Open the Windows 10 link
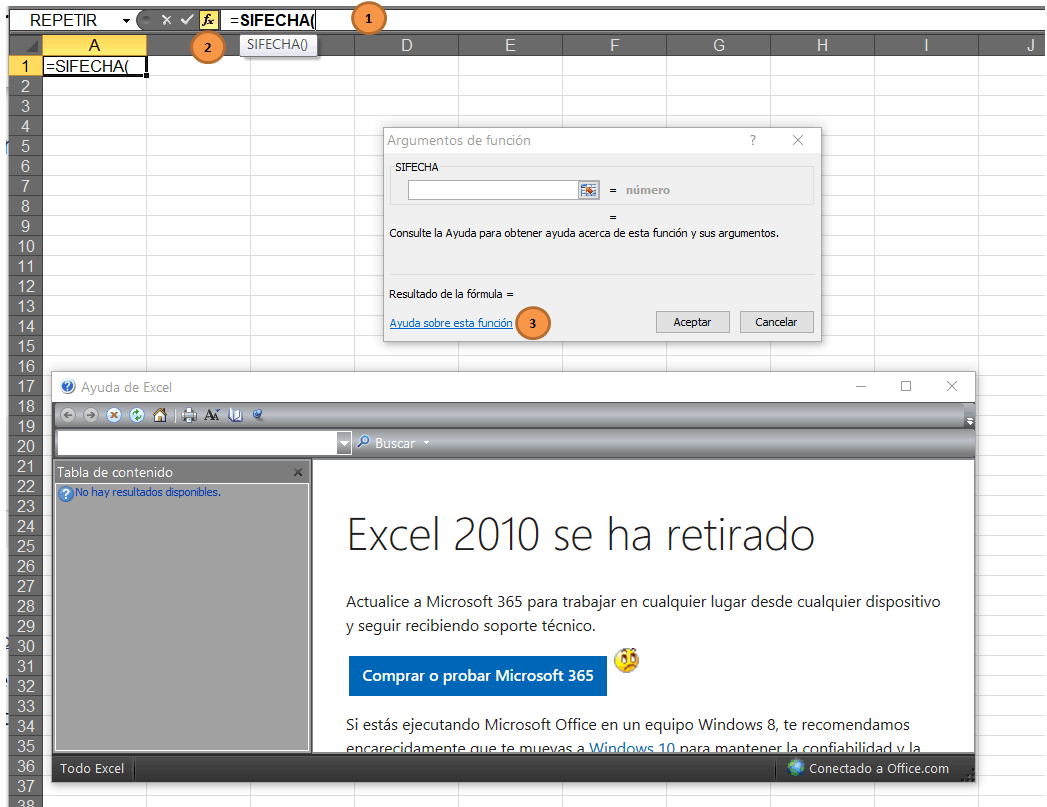 (632, 748)
